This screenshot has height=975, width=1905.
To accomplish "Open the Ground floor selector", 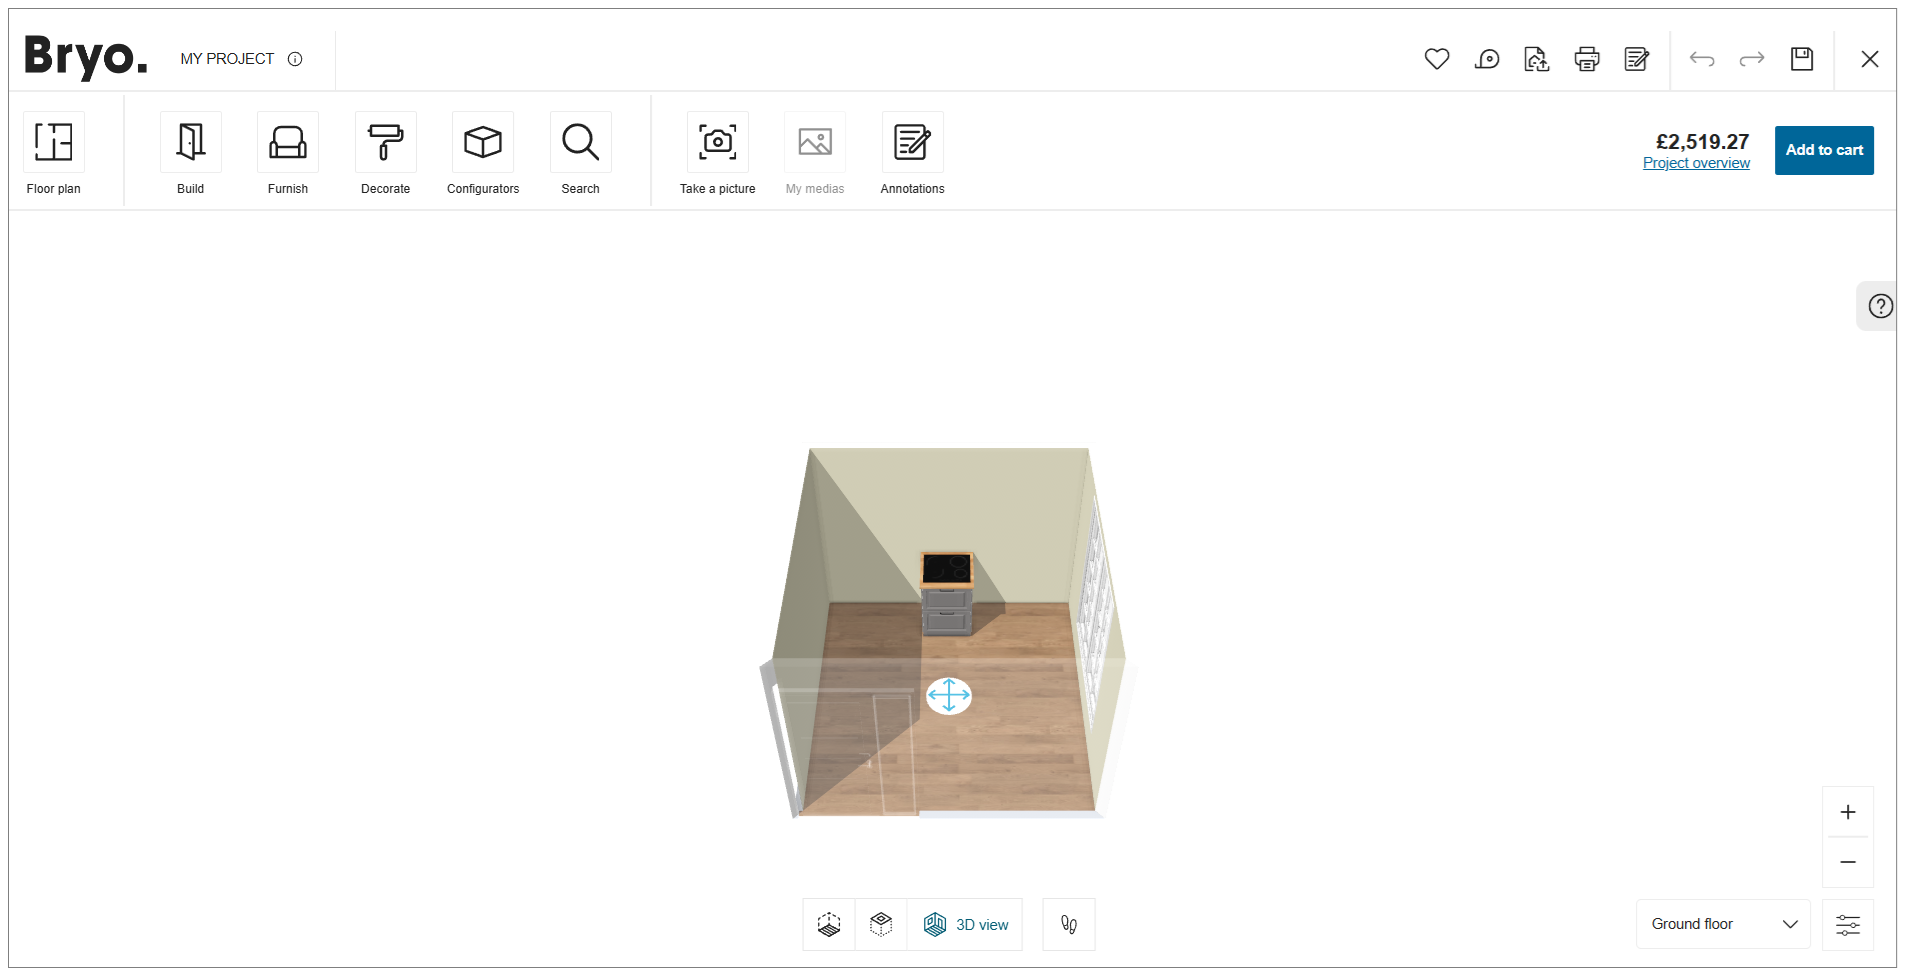I will click(x=1721, y=923).
